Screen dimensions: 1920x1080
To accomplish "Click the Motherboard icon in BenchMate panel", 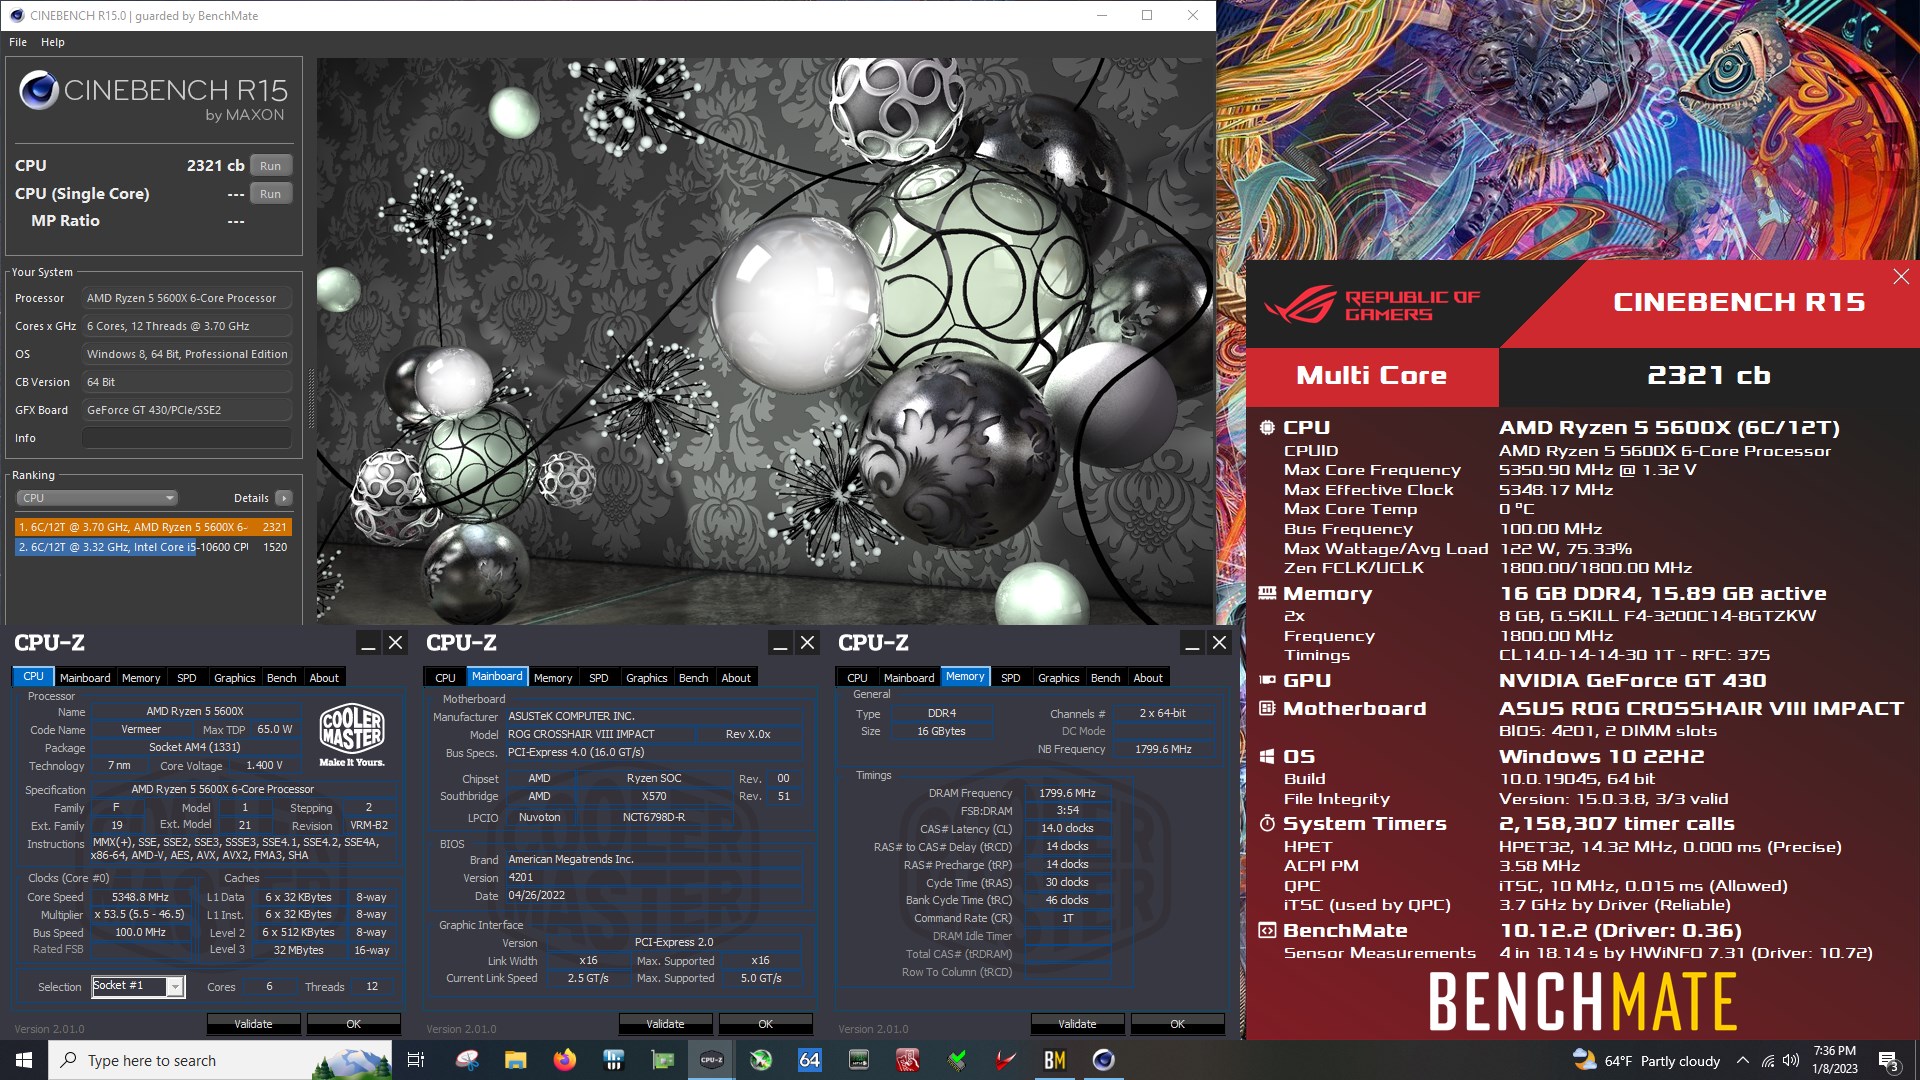I will pos(1267,709).
